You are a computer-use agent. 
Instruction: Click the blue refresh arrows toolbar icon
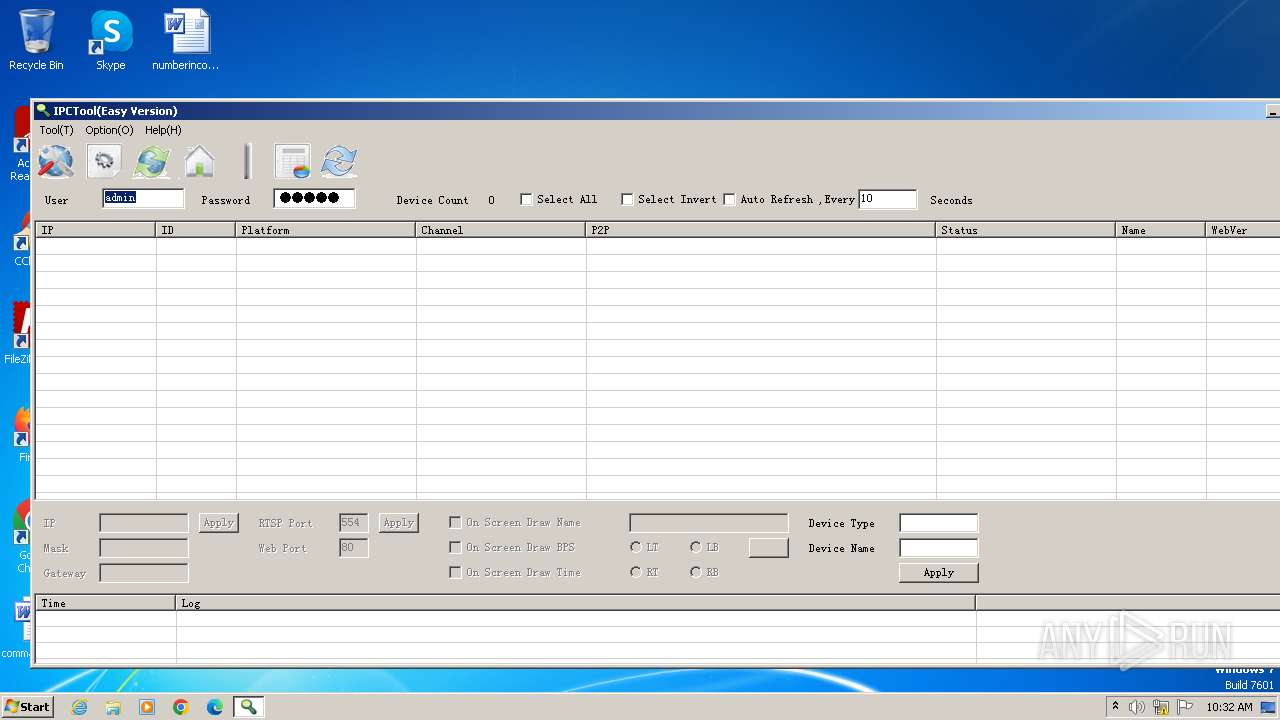point(340,161)
